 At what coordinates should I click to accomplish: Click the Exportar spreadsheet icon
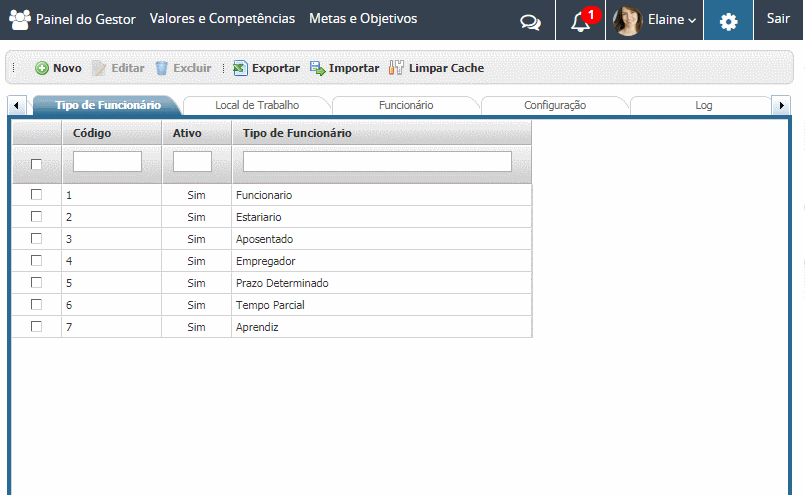240,69
